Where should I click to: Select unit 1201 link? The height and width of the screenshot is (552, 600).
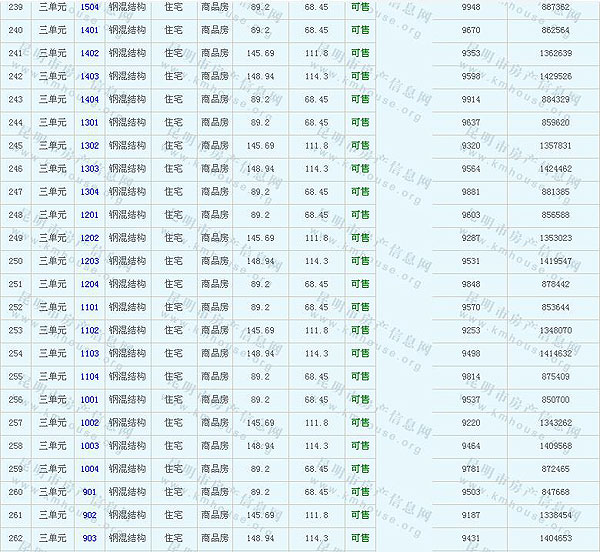[x=89, y=215]
